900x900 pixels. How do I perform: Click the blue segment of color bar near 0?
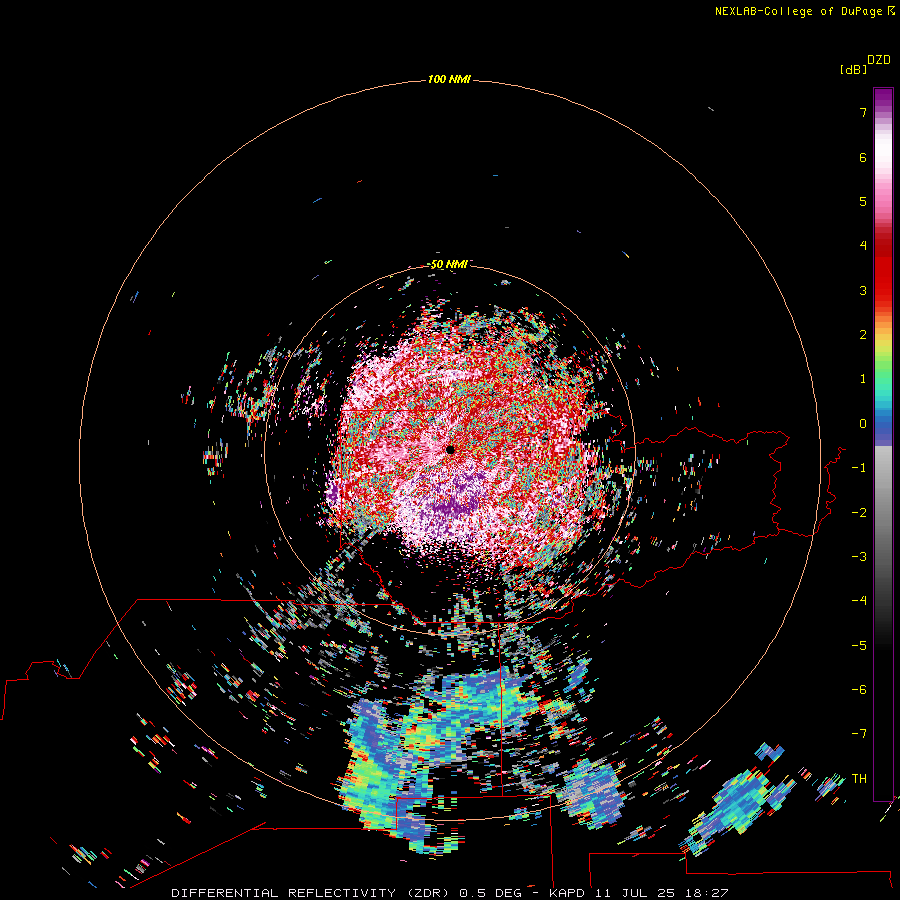point(883,425)
